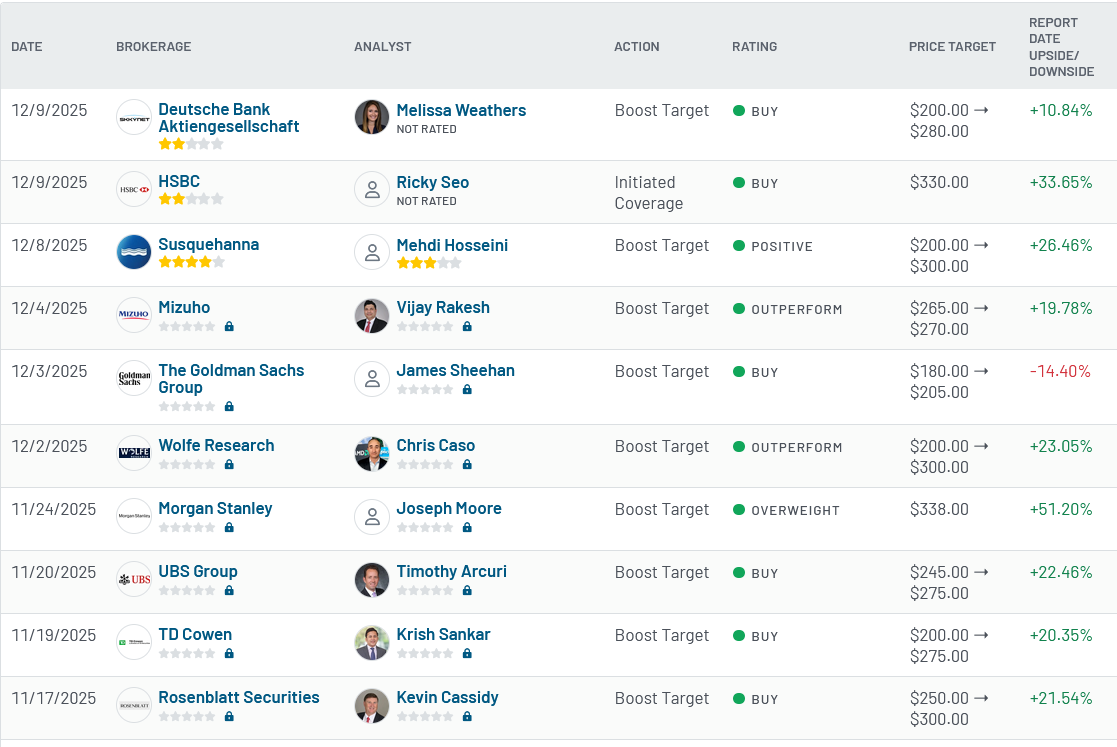Click the lock icon under Krish Sankar
The height and width of the screenshot is (747, 1117).
467,653
